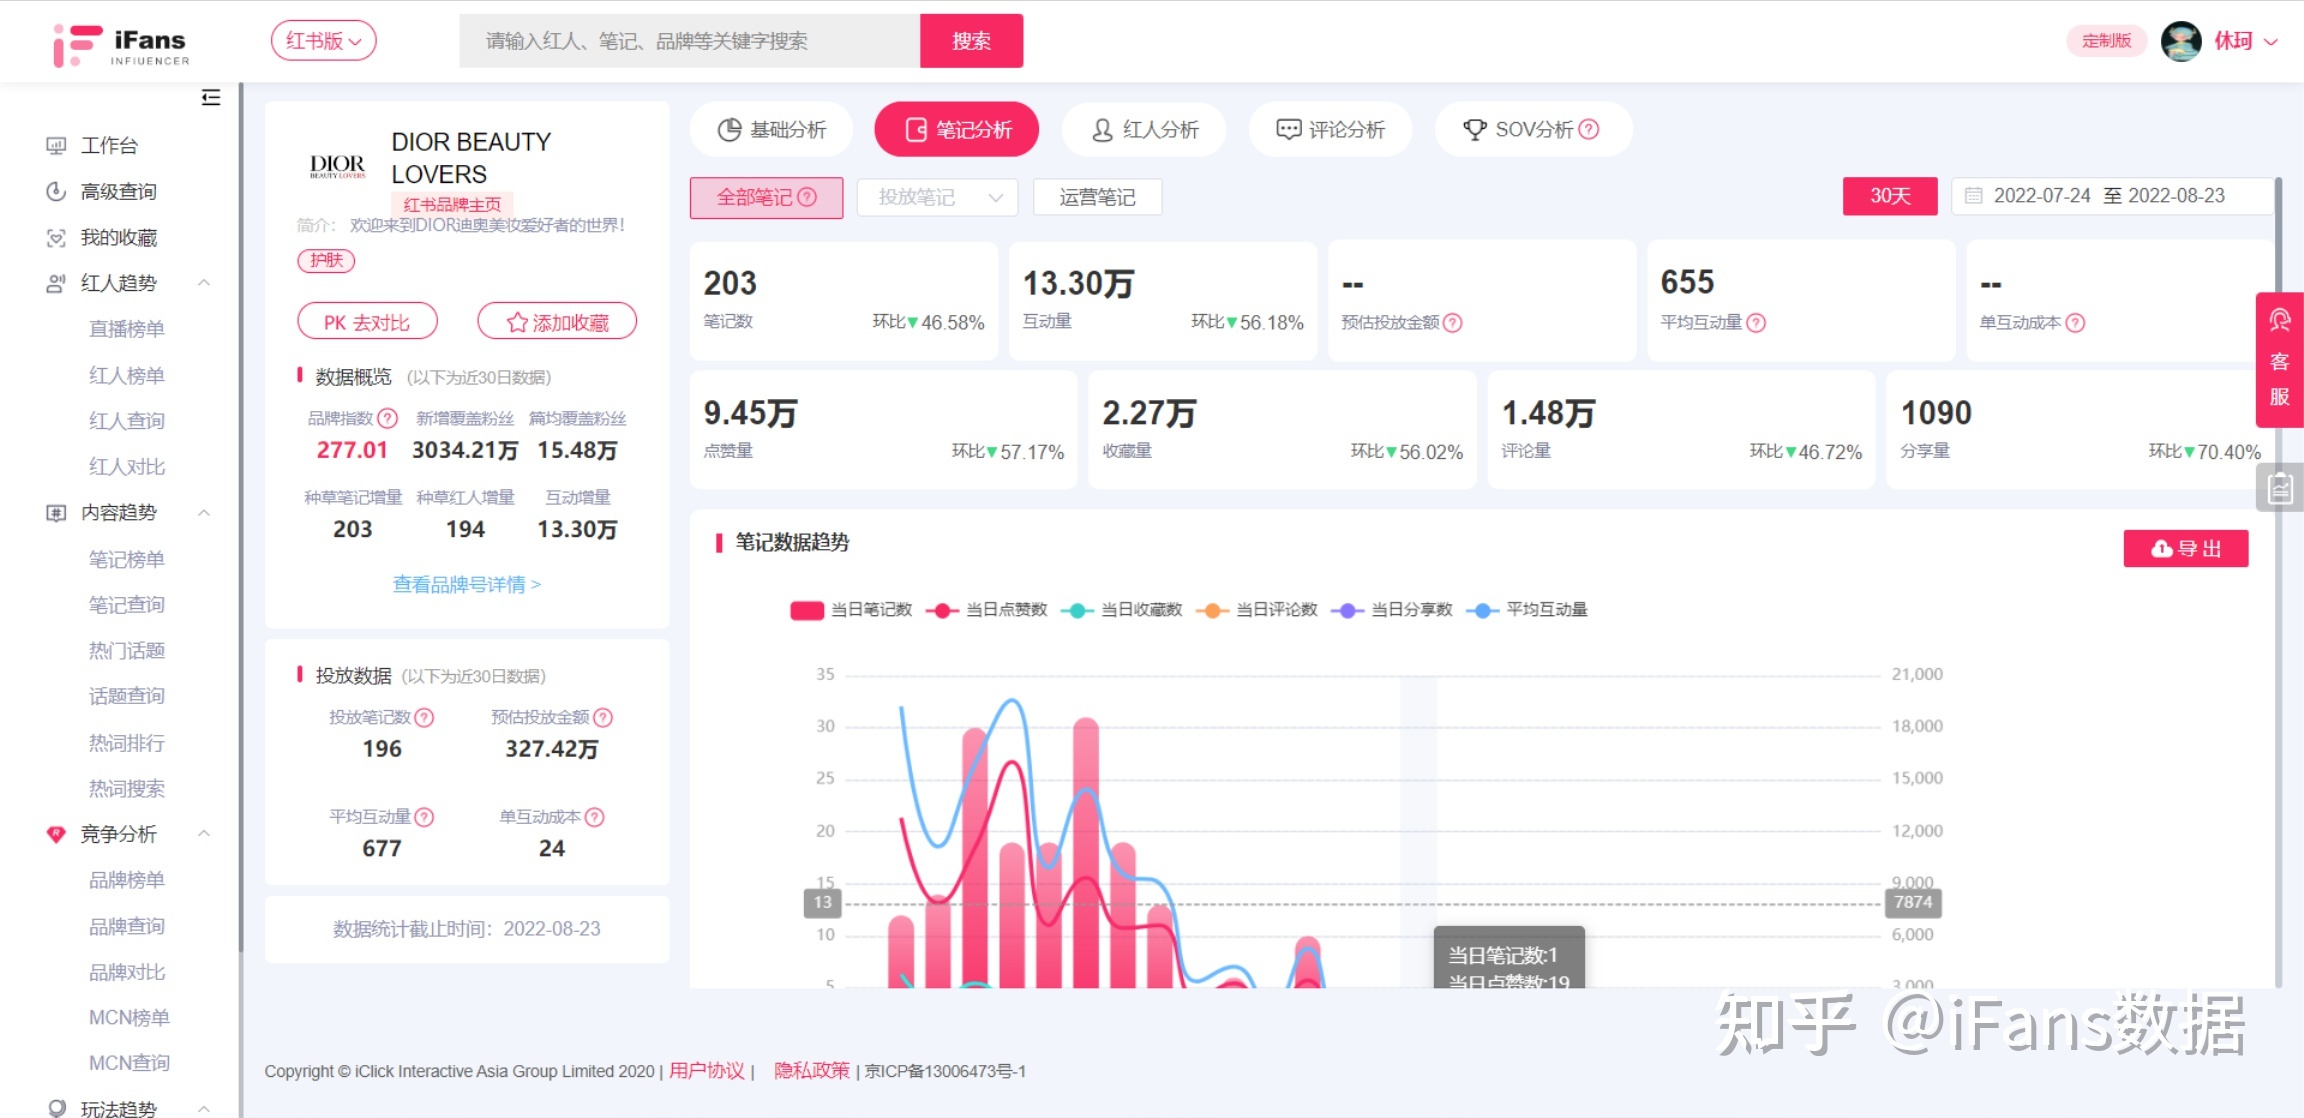Click the PK 去对比 button
The width and height of the screenshot is (2304, 1118).
pos(367,322)
